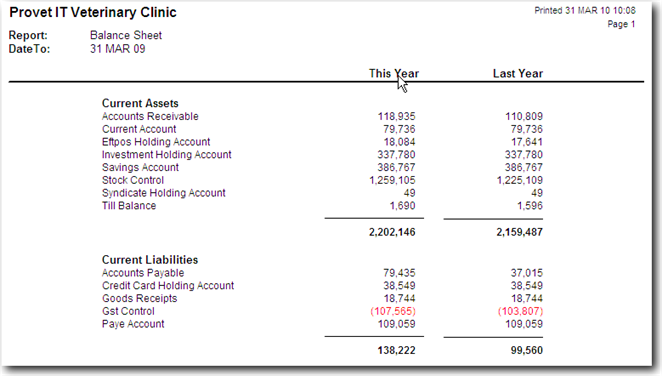Click the This Year column header
Screen dimensions: 662x376
click(x=394, y=73)
